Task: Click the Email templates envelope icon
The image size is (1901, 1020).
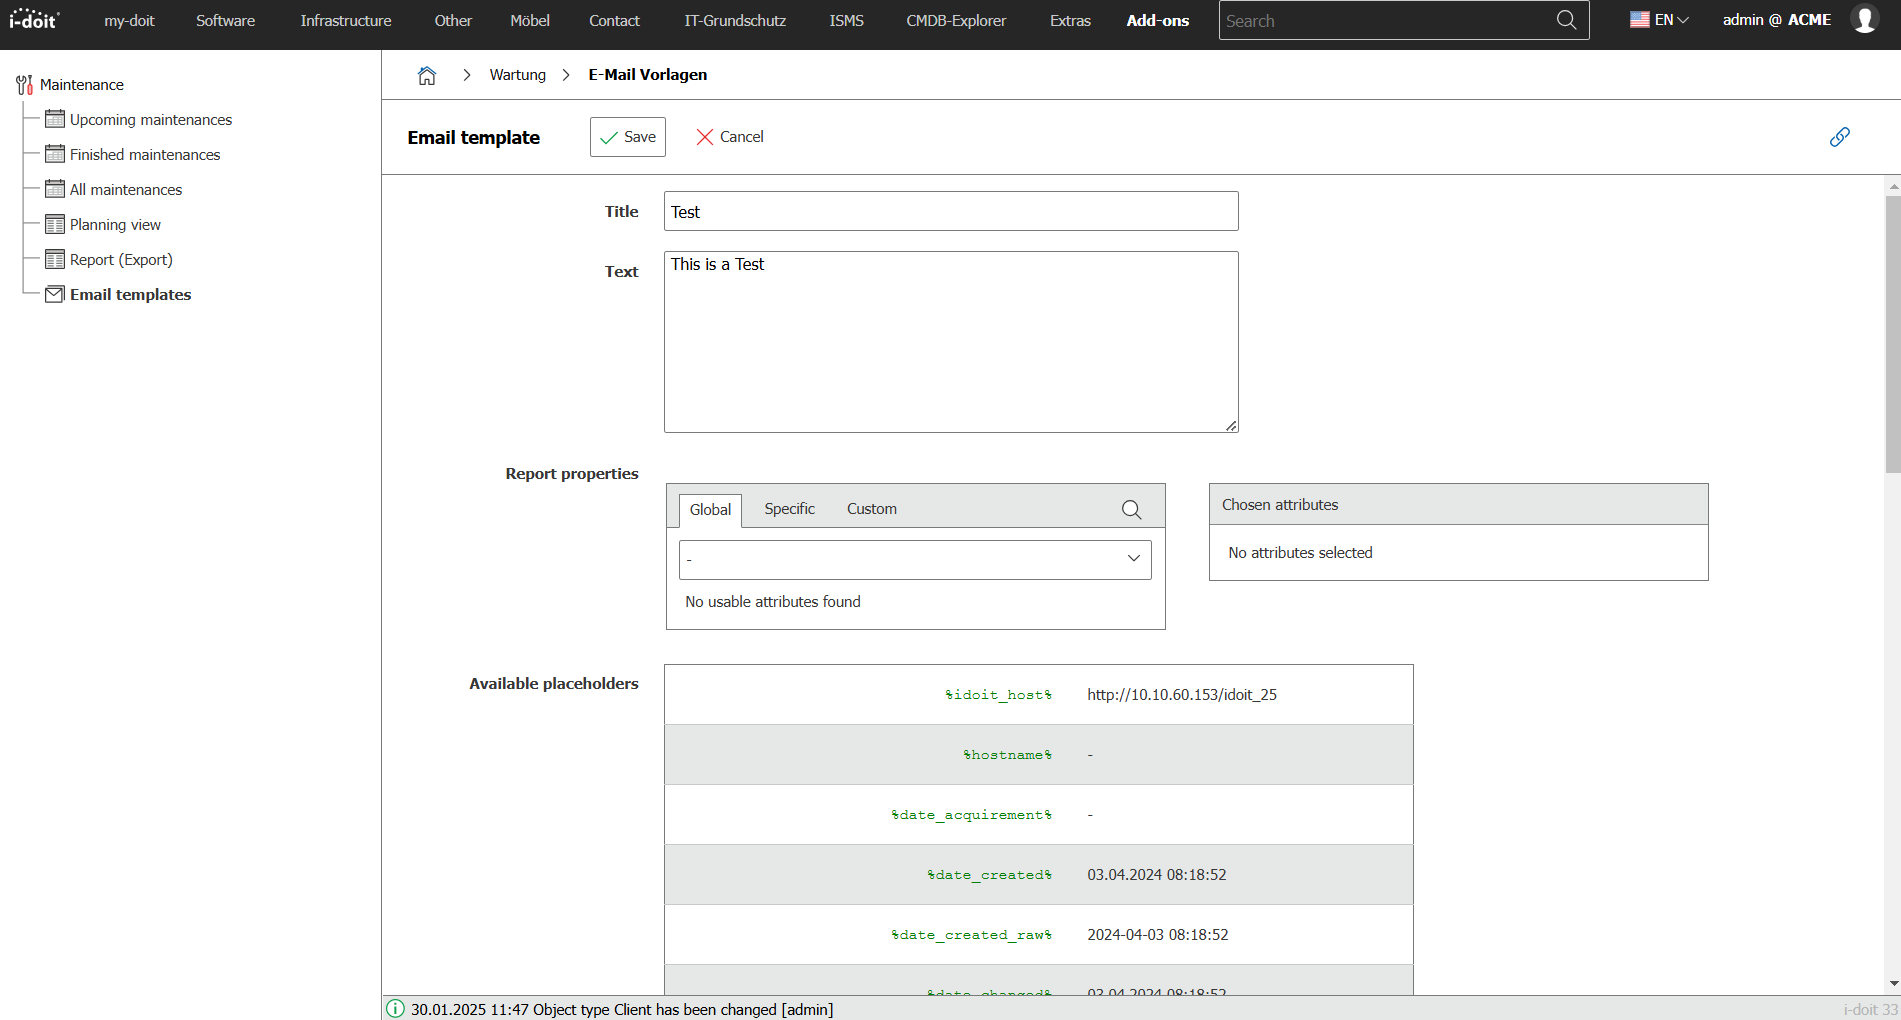Action: click(55, 294)
